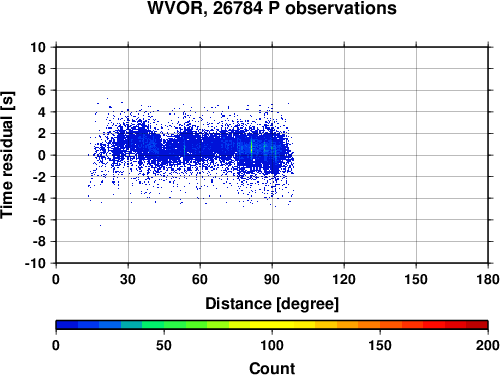Click the 'Count' colorbar label
This screenshot has width=500, height=375.
(272, 368)
